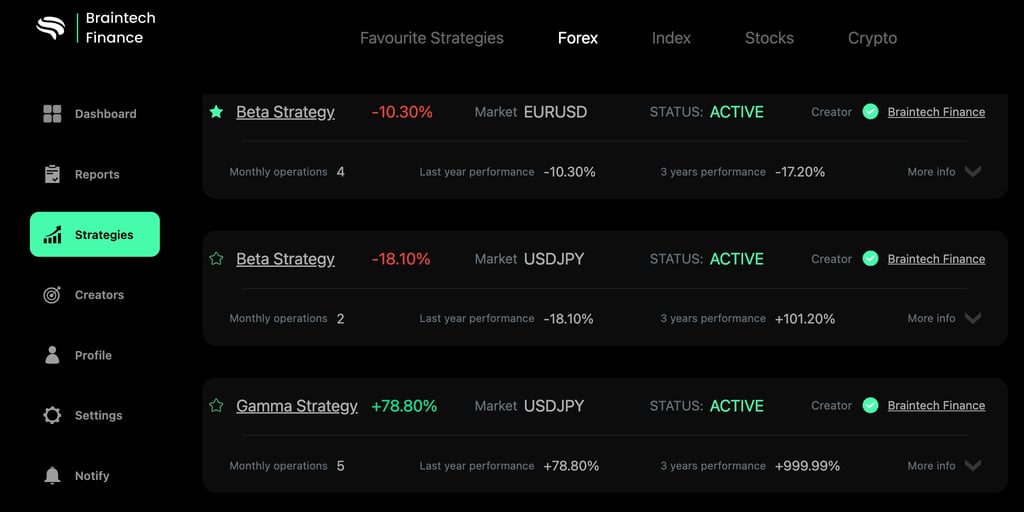Click the verified checkmark beside Gamma Strategy creator
This screenshot has width=1024, height=512.
pos(870,406)
